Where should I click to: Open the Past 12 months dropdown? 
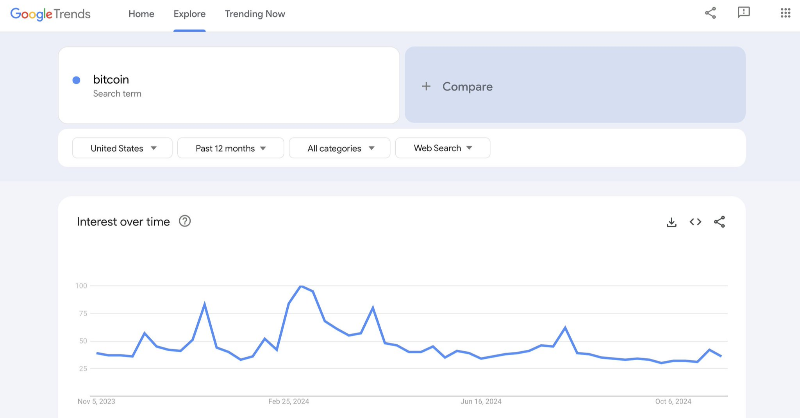(x=231, y=148)
